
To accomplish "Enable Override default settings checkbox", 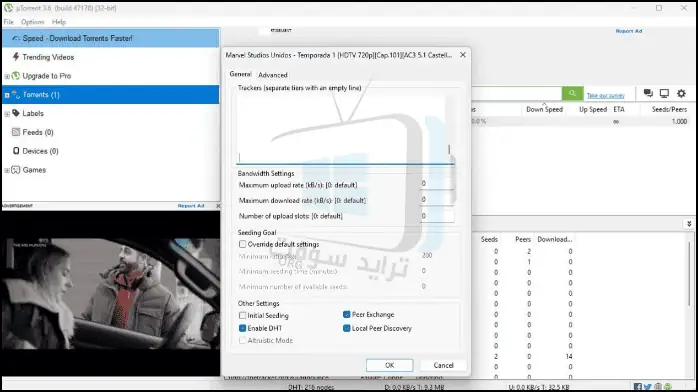I will pos(242,244).
